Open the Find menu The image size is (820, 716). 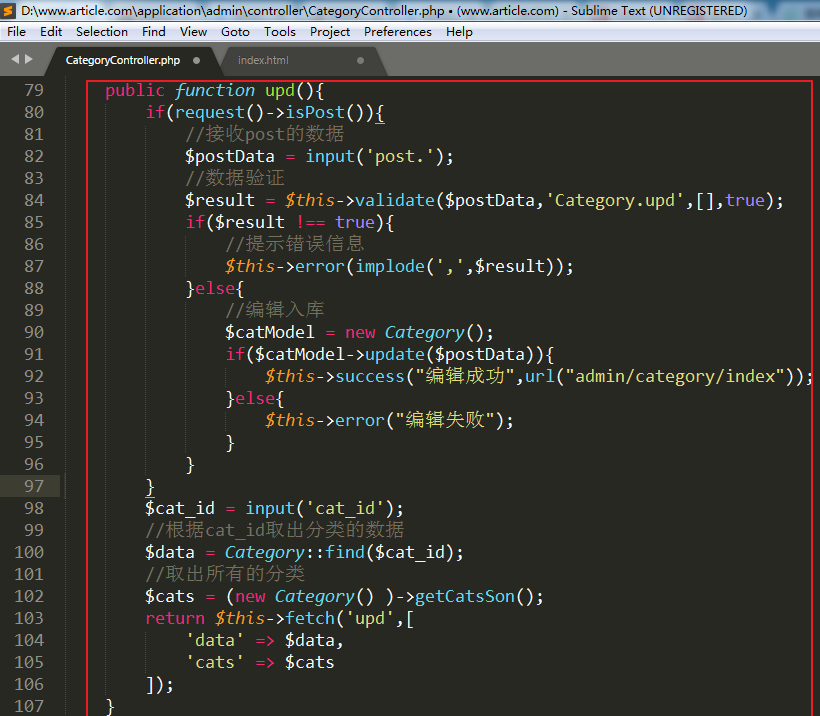tap(154, 32)
